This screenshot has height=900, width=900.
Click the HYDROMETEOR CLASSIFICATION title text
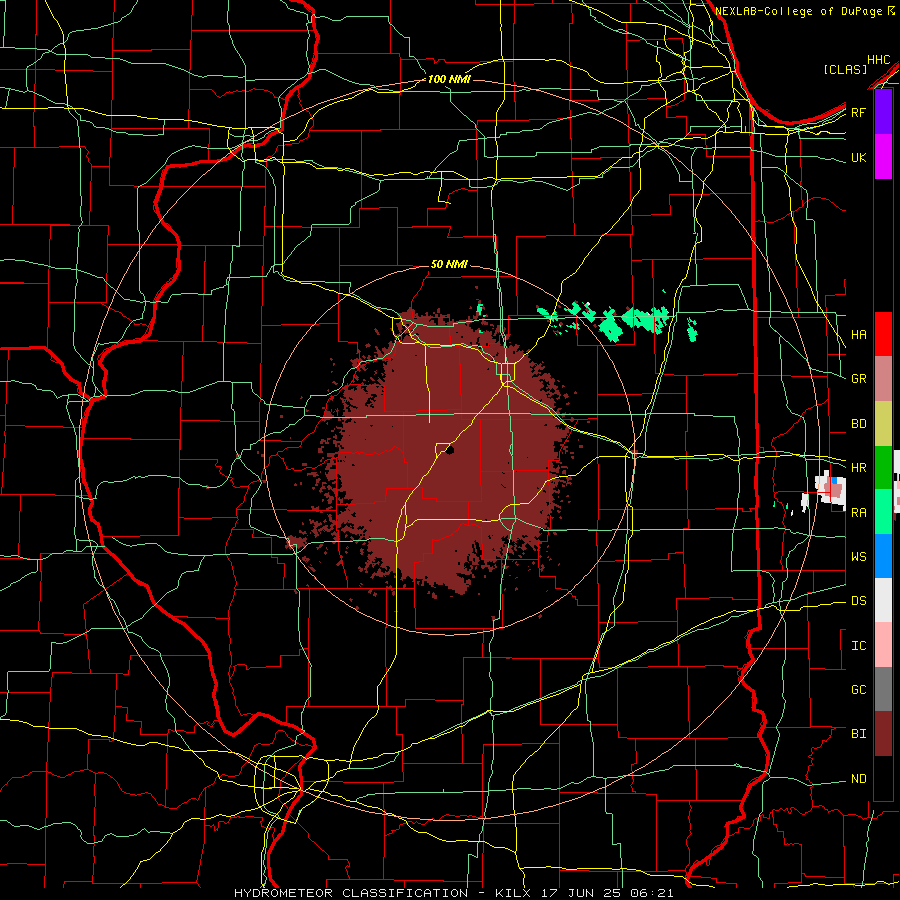(x=351, y=893)
